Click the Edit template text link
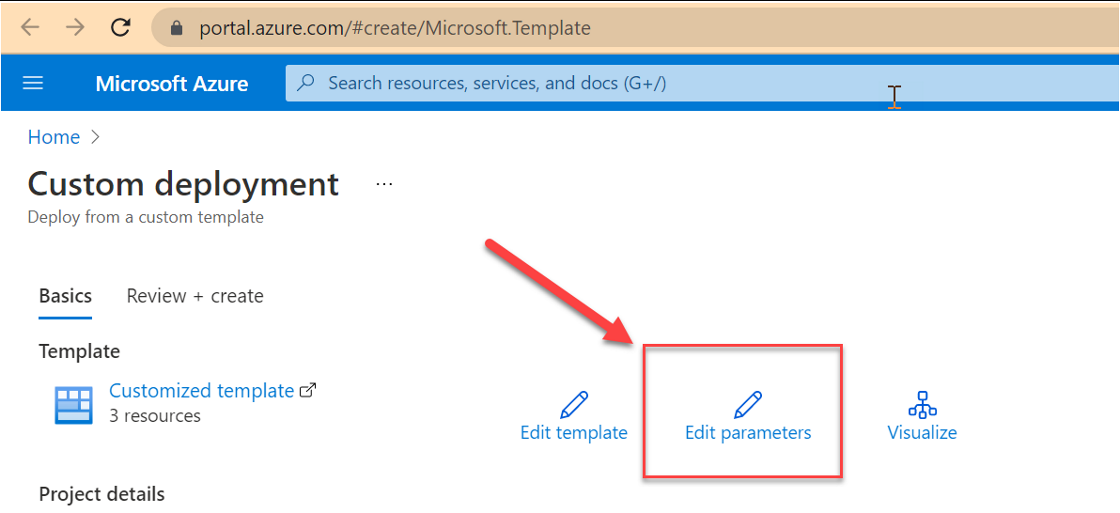 point(574,432)
